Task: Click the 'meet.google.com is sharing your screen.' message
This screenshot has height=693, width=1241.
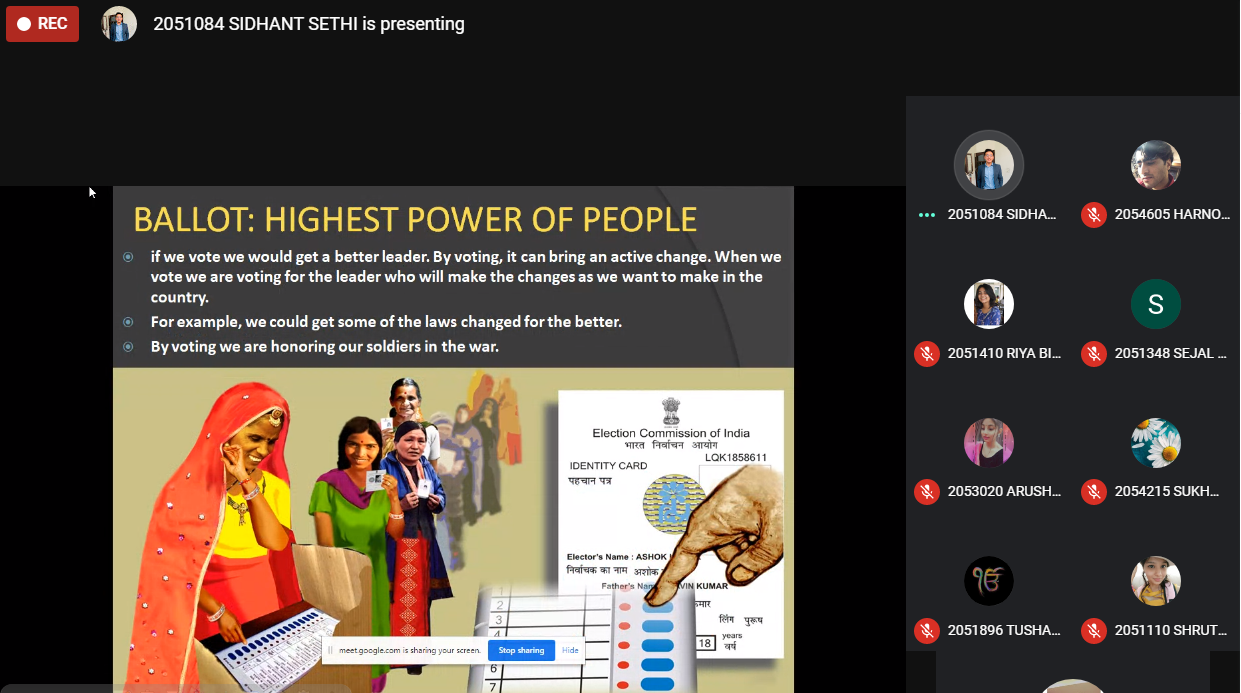Action: coord(410,650)
